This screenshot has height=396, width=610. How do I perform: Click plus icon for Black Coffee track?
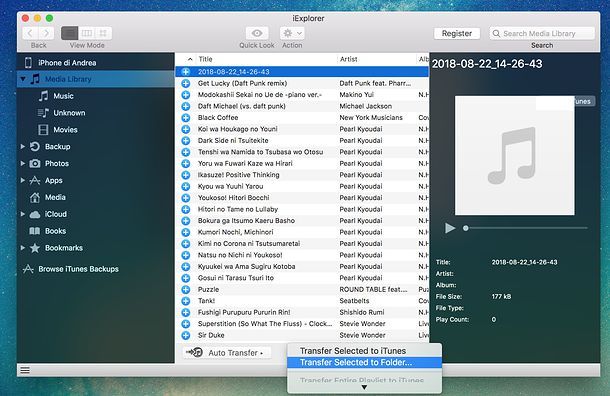point(186,117)
